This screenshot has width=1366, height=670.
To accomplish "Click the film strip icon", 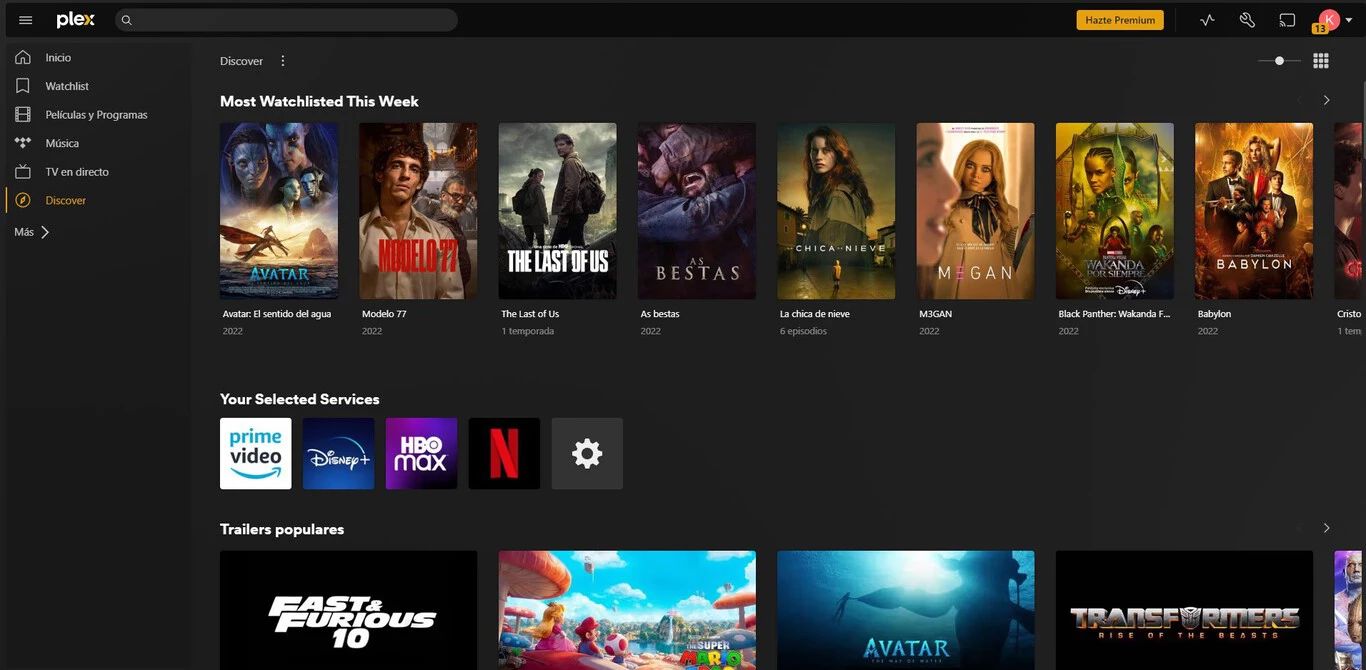I will (23, 115).
